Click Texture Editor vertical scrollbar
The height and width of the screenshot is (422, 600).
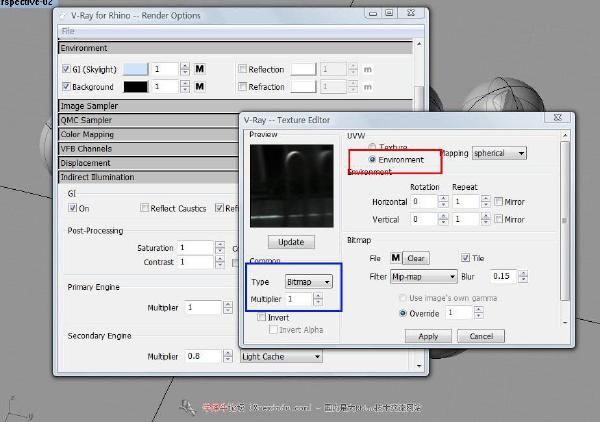tap(565, 220)
